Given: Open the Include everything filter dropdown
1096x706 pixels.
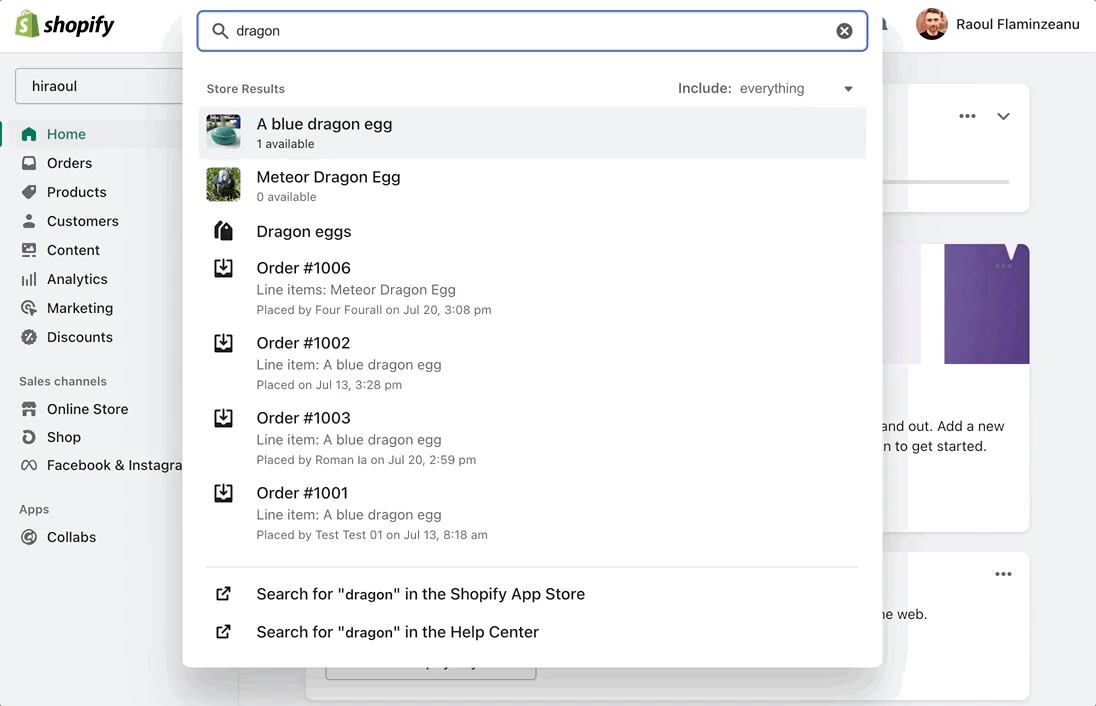Looking at the screenshot, I should coord(765,89).
